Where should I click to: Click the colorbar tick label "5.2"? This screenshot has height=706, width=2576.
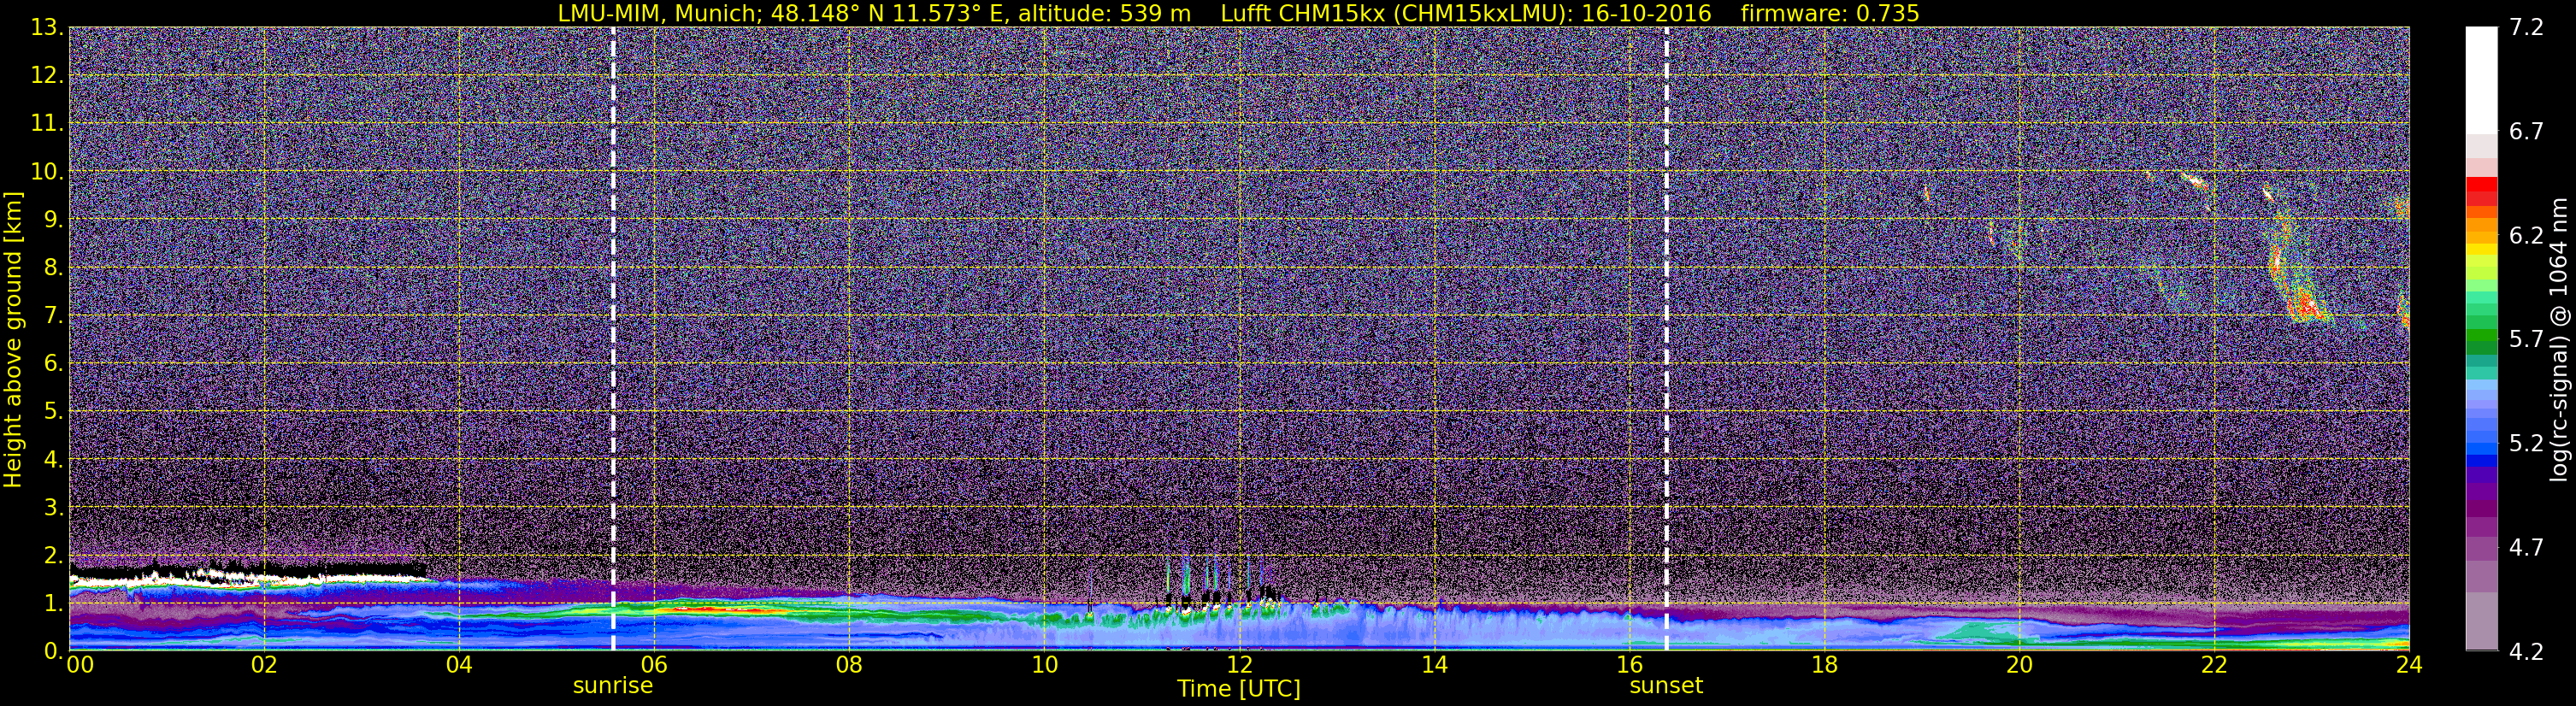click(x=2526, y=444)
